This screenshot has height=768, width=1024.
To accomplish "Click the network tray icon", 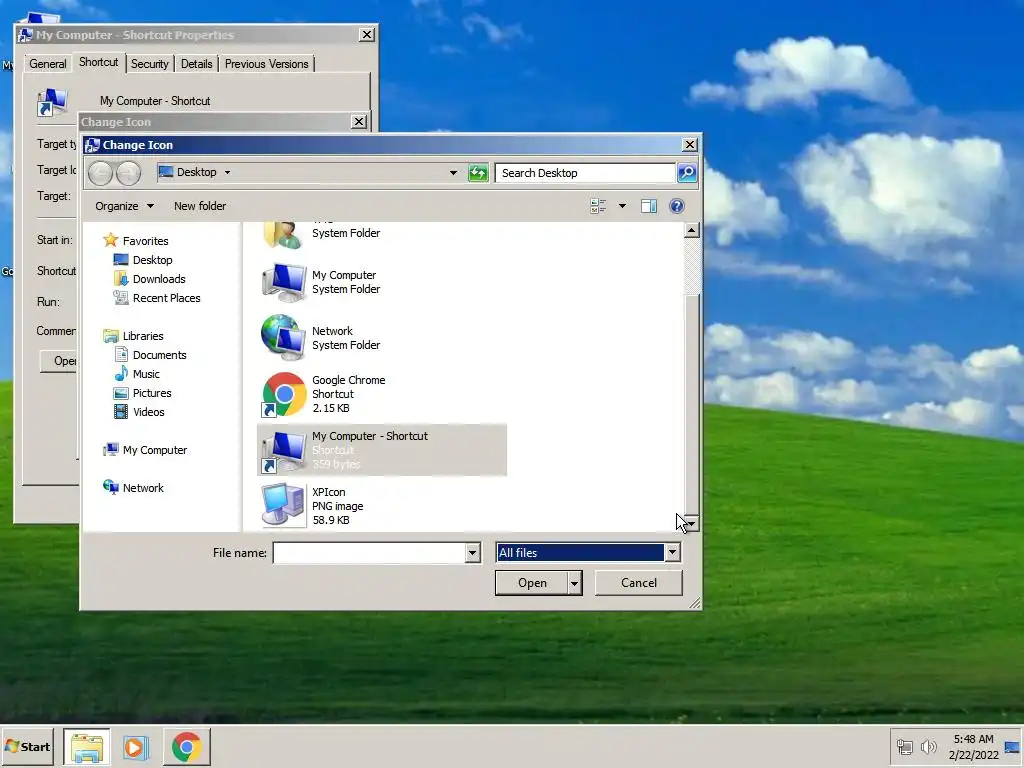I will coord(904,746).
